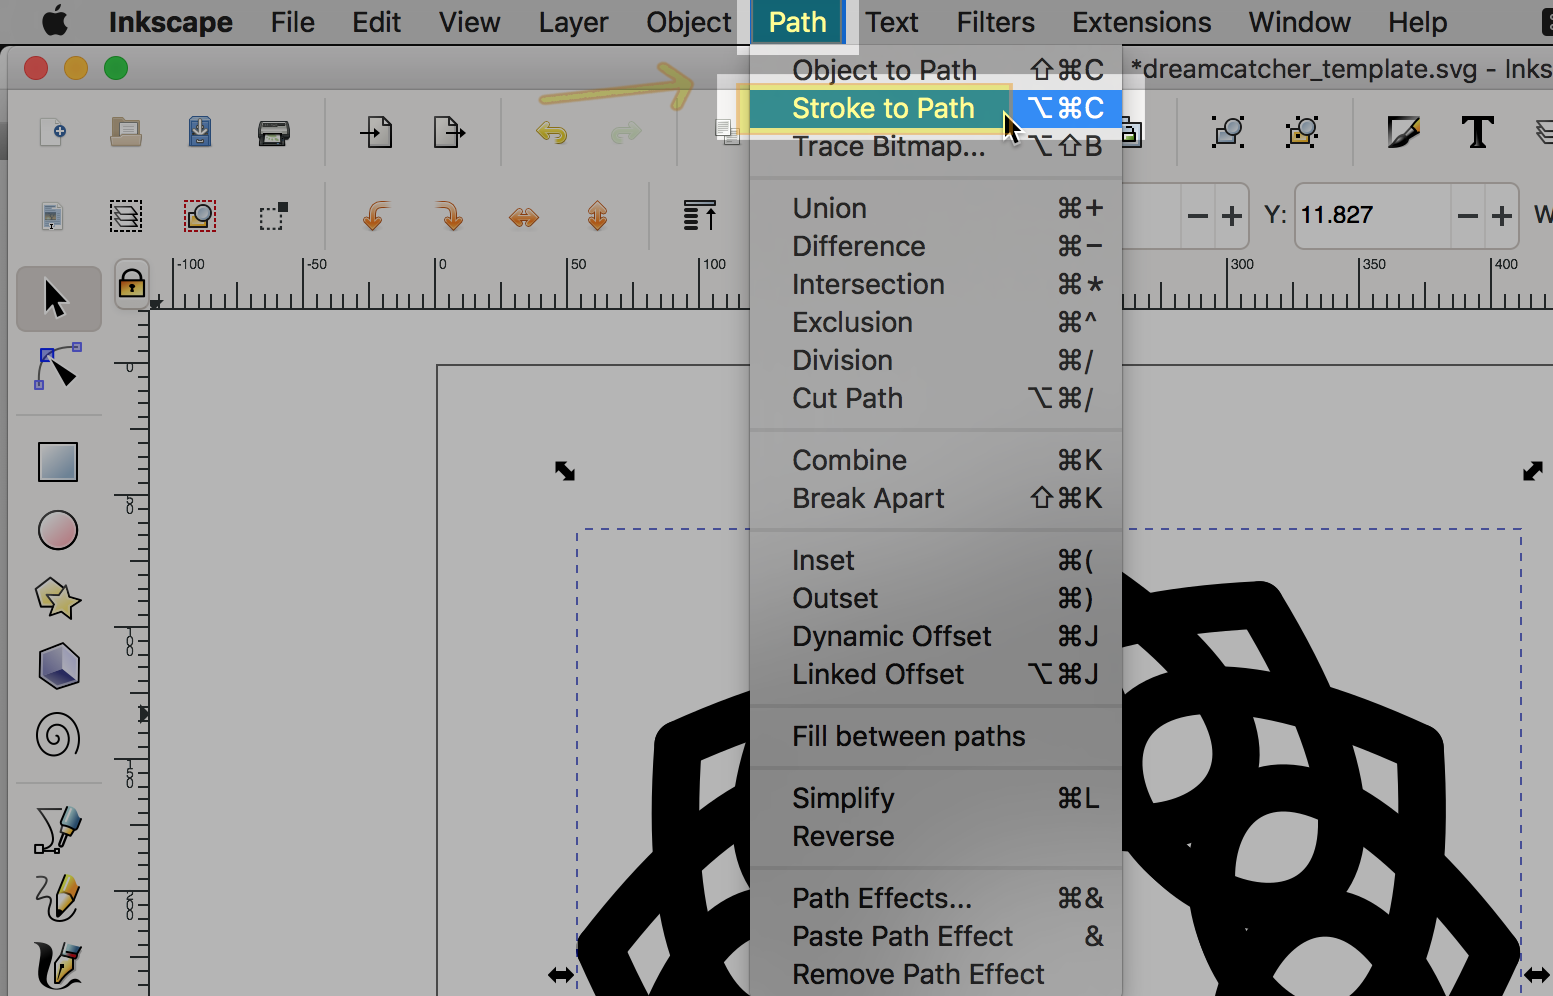
Task: Select the Selector arrow tool
Action: pyautogui.click(x=57, y=298)
